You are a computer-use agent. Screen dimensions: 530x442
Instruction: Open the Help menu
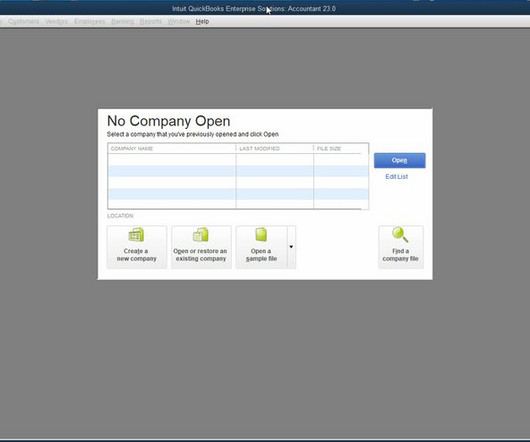coord(202,21)
